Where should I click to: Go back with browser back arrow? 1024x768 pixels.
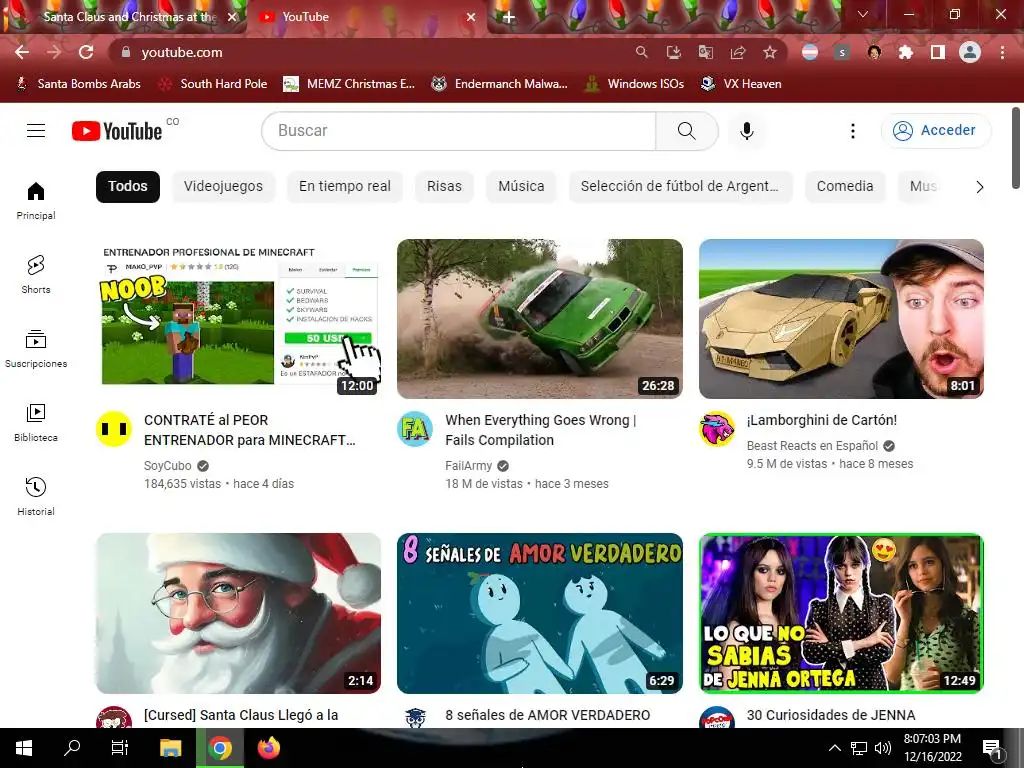(22, 52)
